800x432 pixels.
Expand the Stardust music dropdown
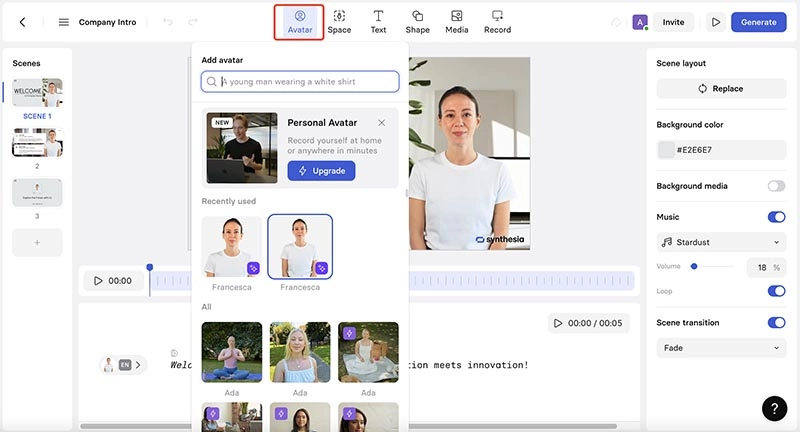click(721, 242)
